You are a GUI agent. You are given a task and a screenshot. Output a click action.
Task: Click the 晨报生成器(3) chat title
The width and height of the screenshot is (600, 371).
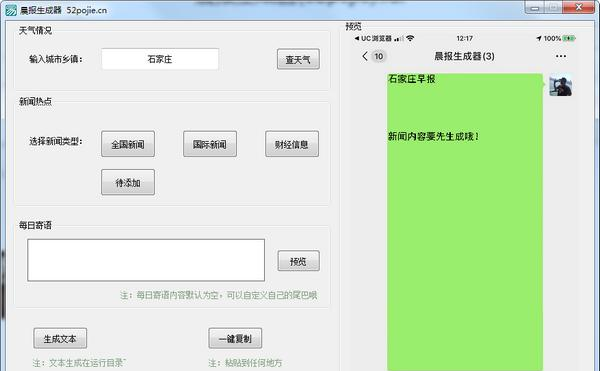point(464,56)
